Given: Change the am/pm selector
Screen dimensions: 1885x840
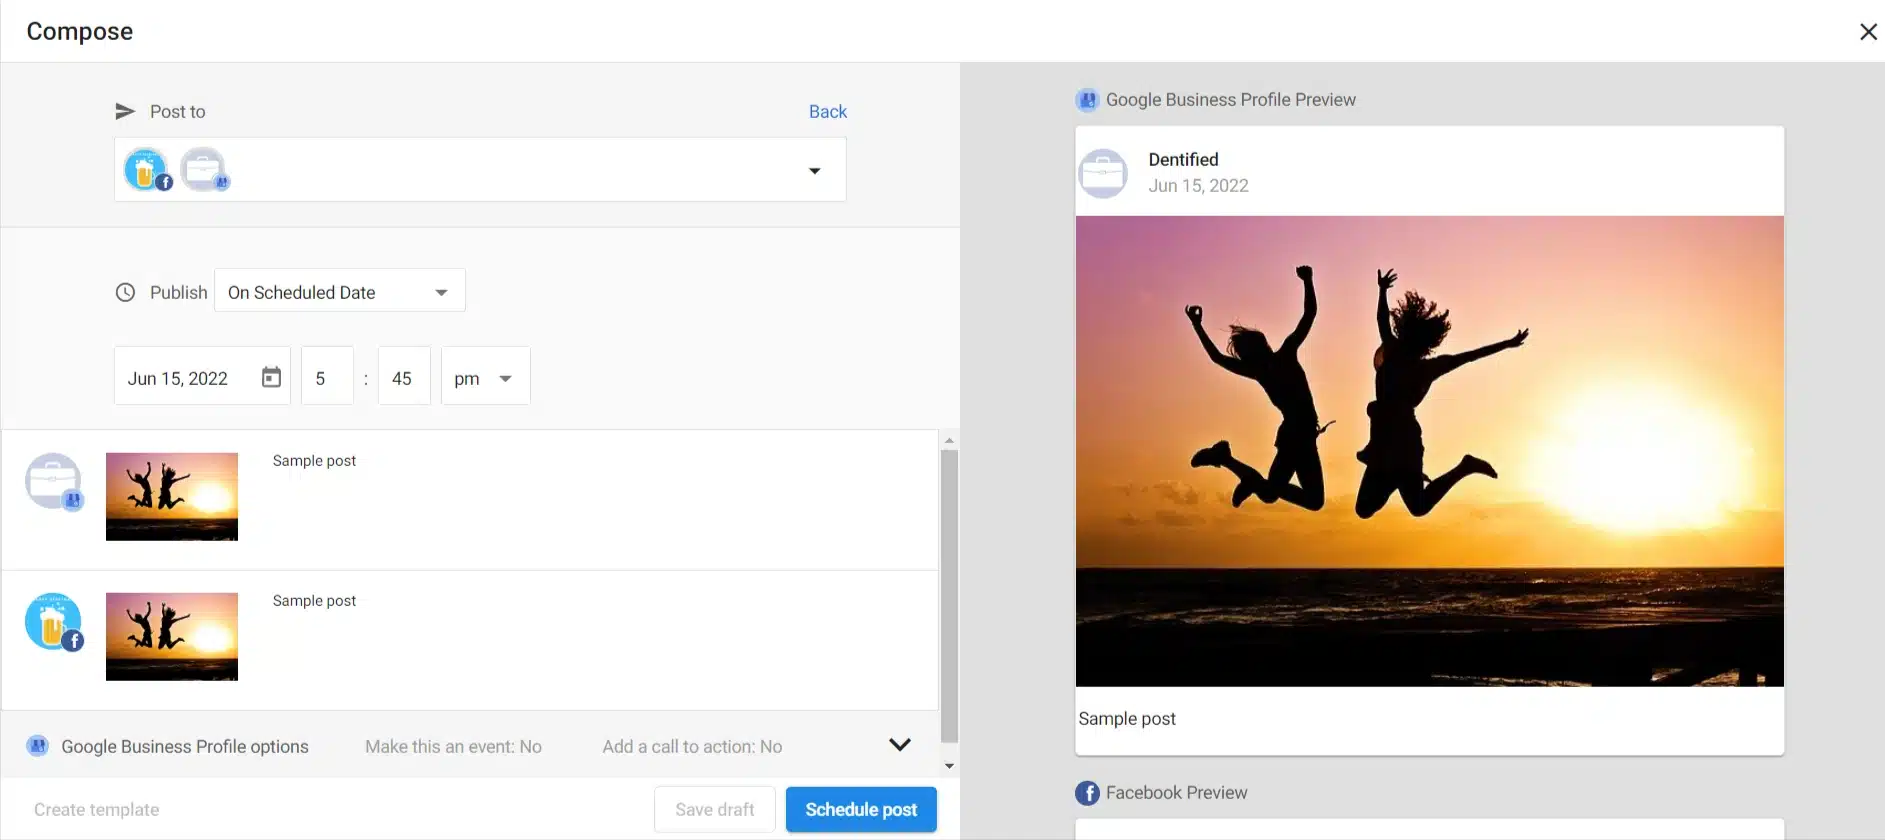Looking at the screenshot, I should click(x=485, y=378).
